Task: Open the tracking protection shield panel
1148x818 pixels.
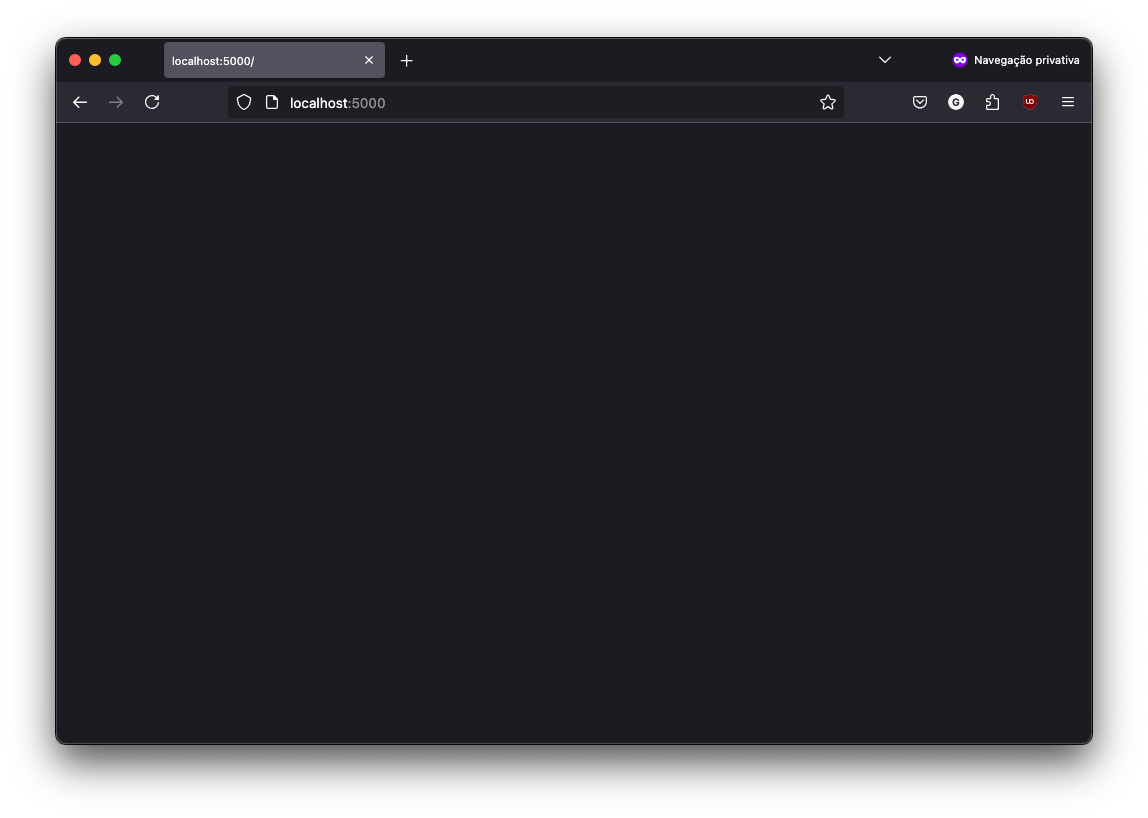Action: tap(244, 102)
